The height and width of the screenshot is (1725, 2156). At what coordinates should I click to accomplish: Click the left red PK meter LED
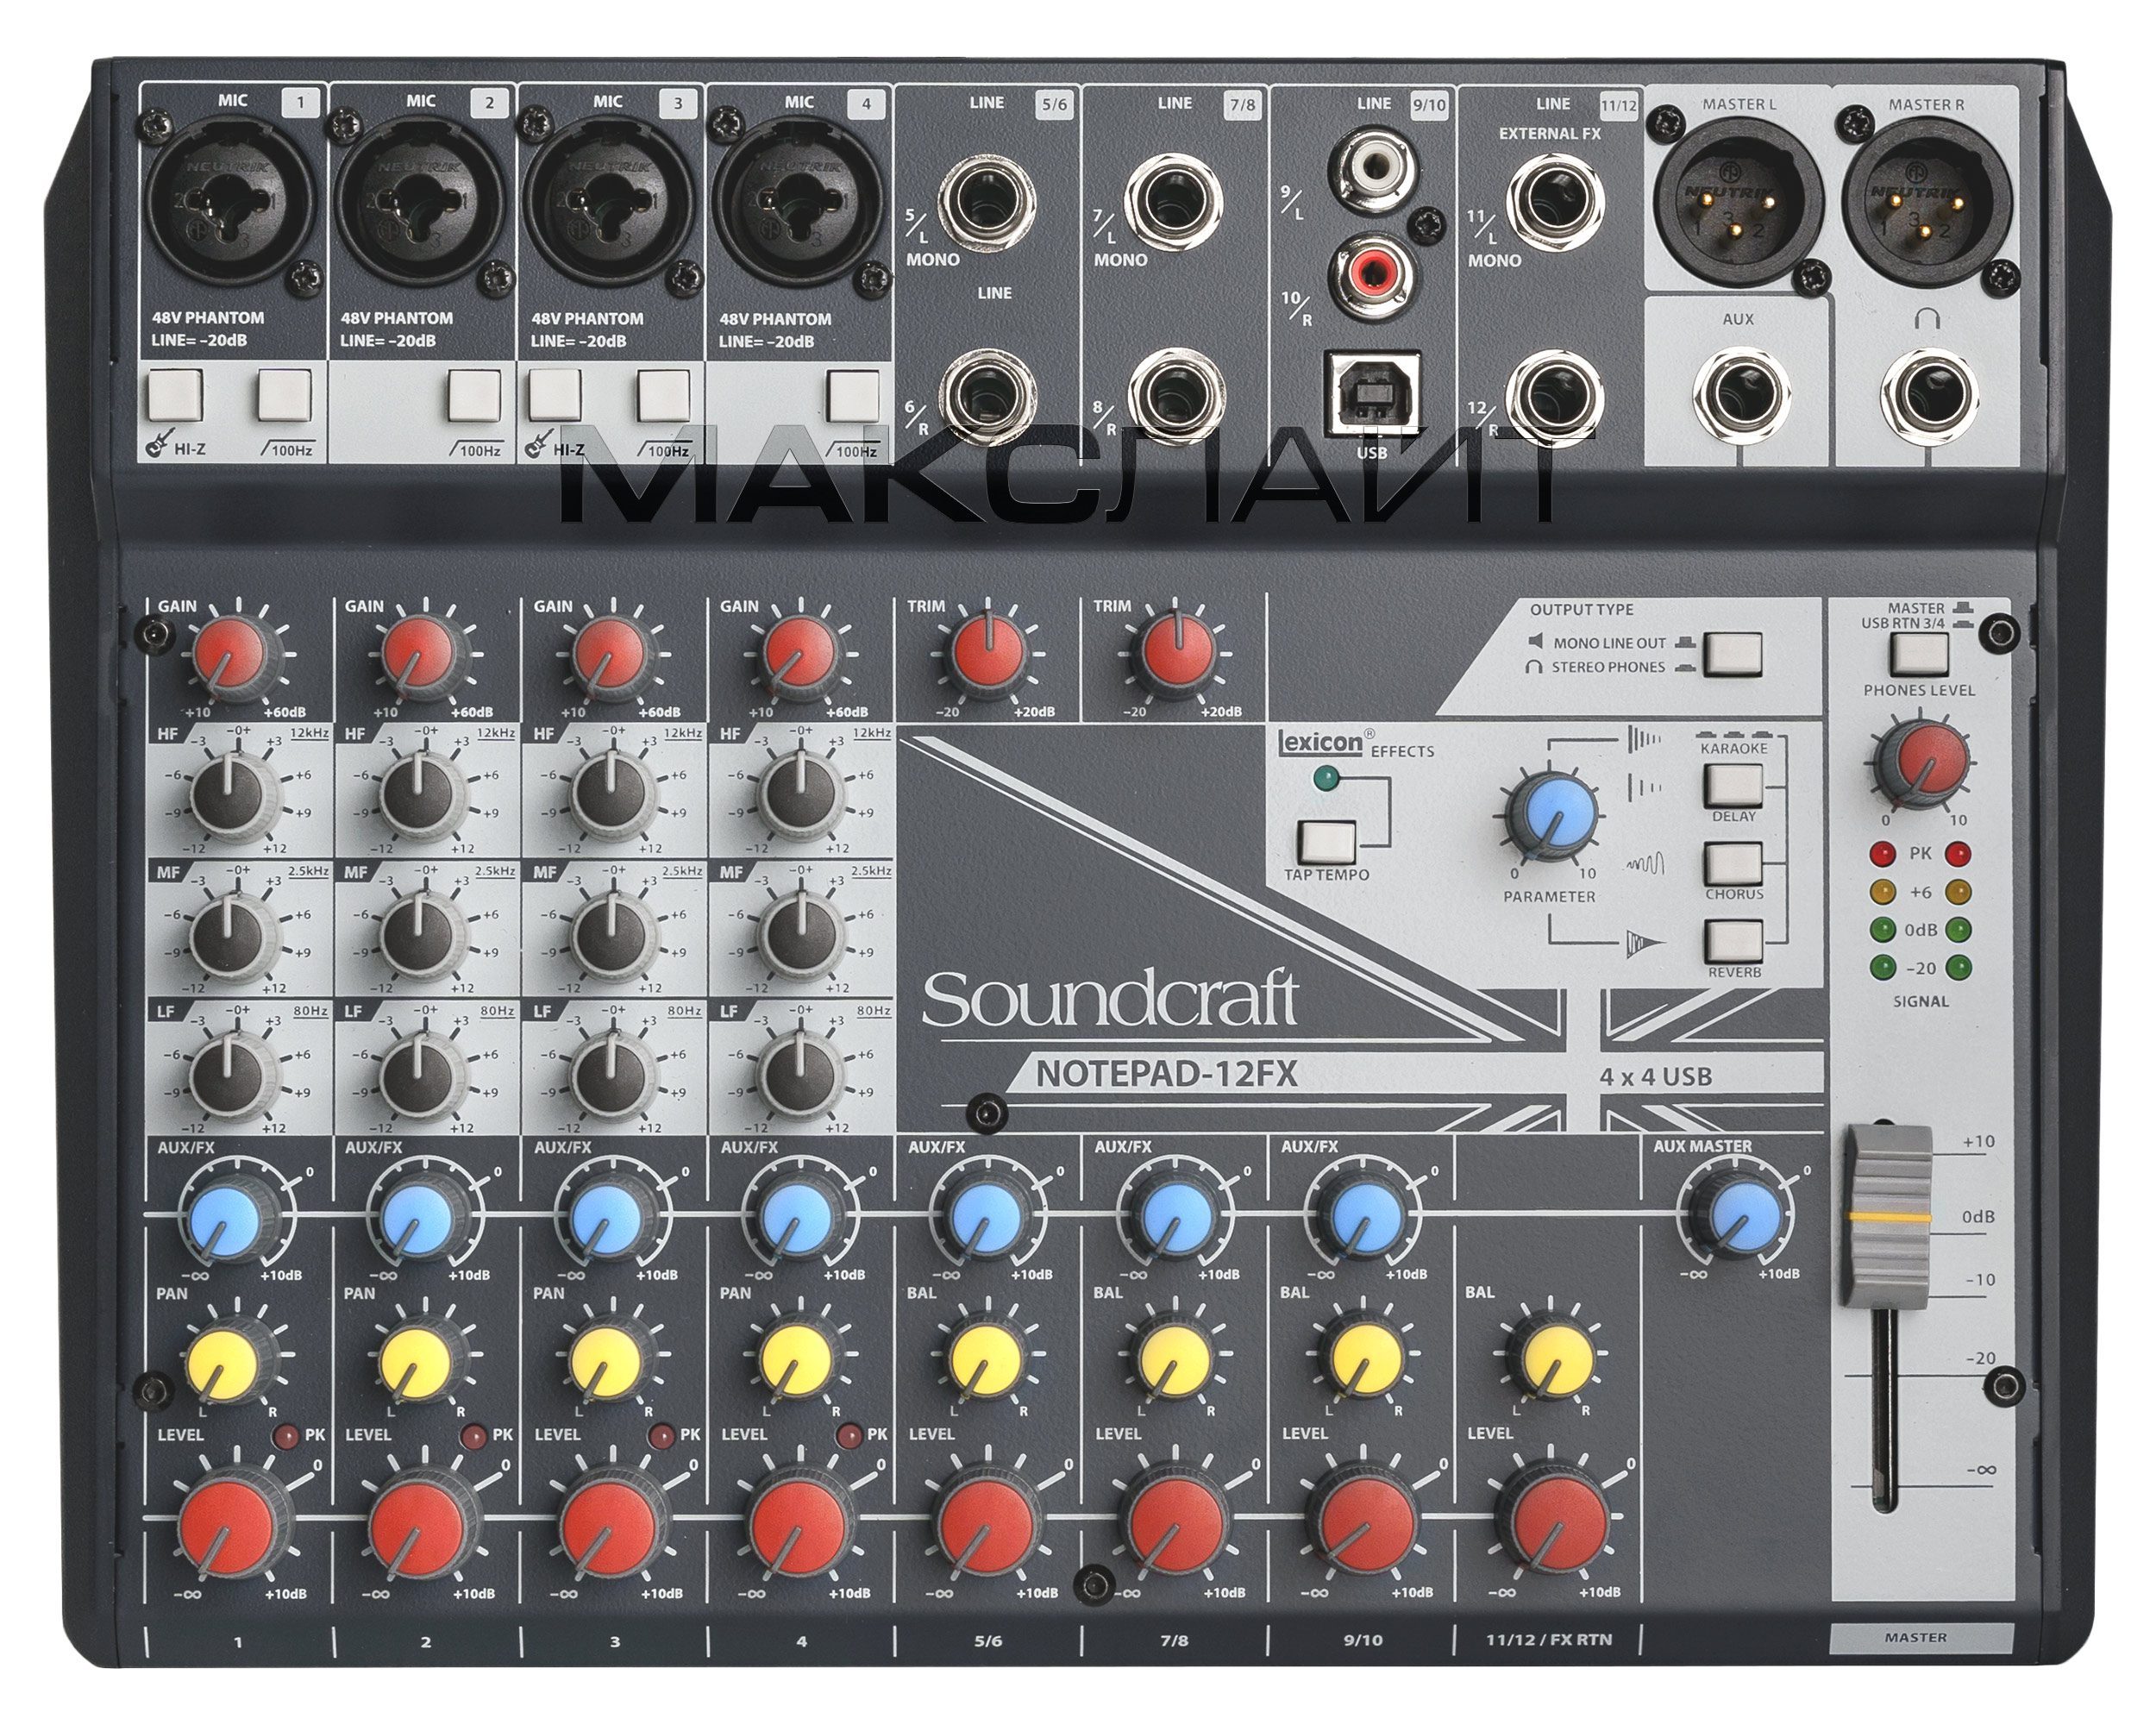1883,854
